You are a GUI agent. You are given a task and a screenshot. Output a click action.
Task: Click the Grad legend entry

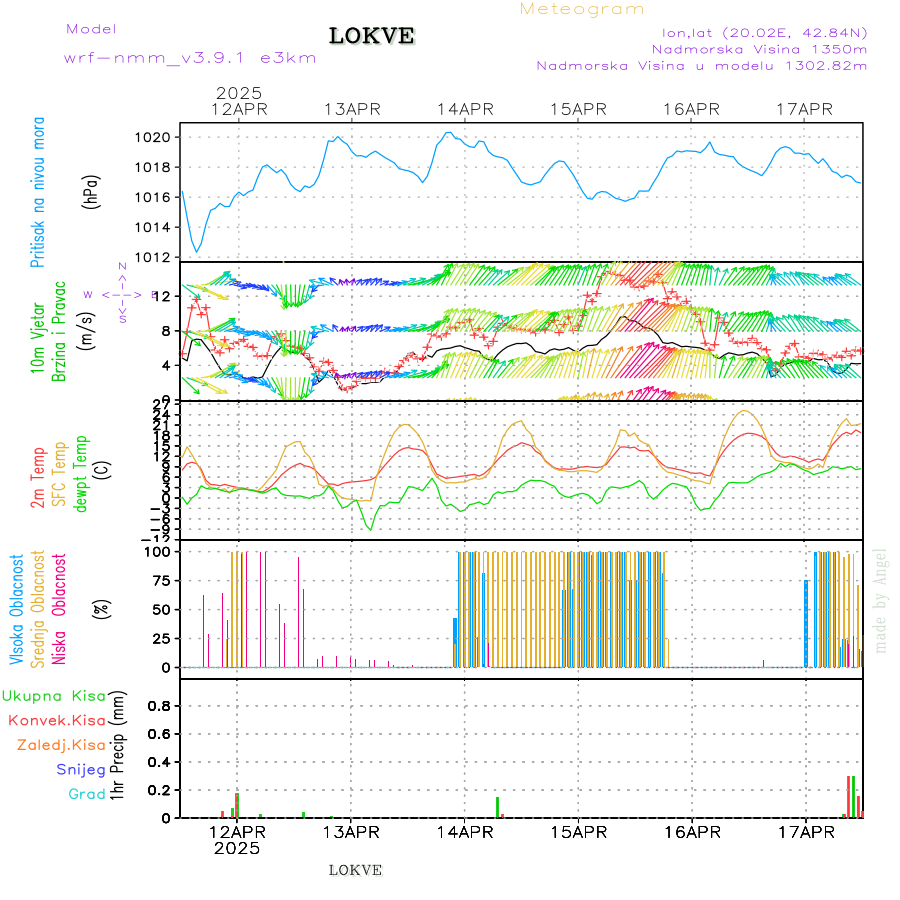[x=87, y=794]
